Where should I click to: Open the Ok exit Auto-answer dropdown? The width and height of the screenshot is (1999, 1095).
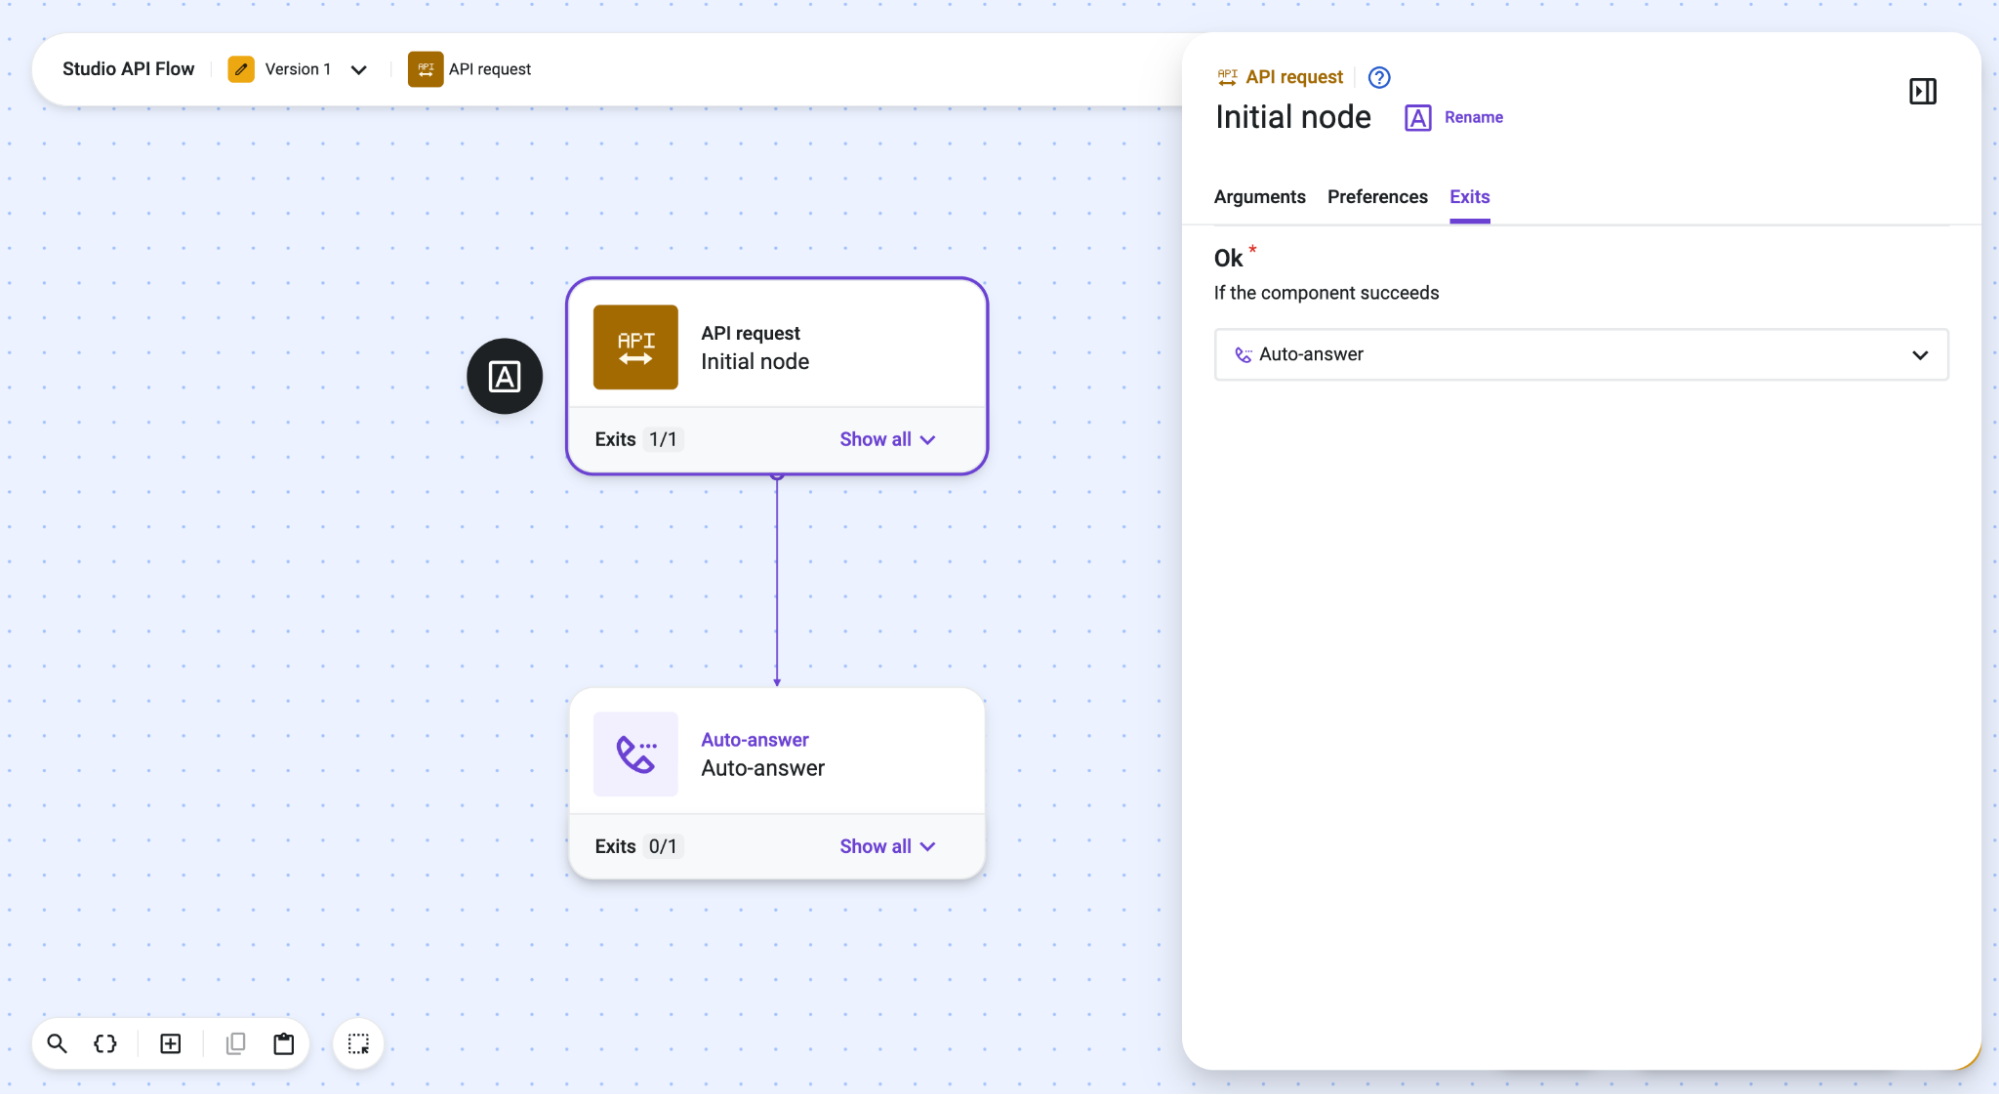(x=1581, y=355)
